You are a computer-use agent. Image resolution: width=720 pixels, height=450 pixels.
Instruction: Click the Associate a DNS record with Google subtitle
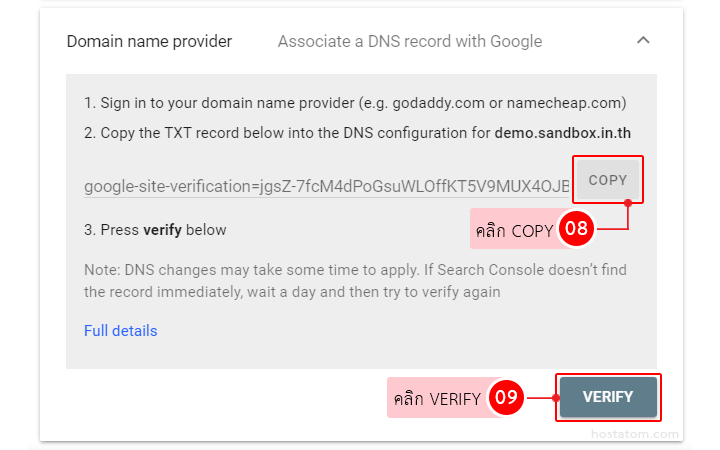[x=409, y=42]
